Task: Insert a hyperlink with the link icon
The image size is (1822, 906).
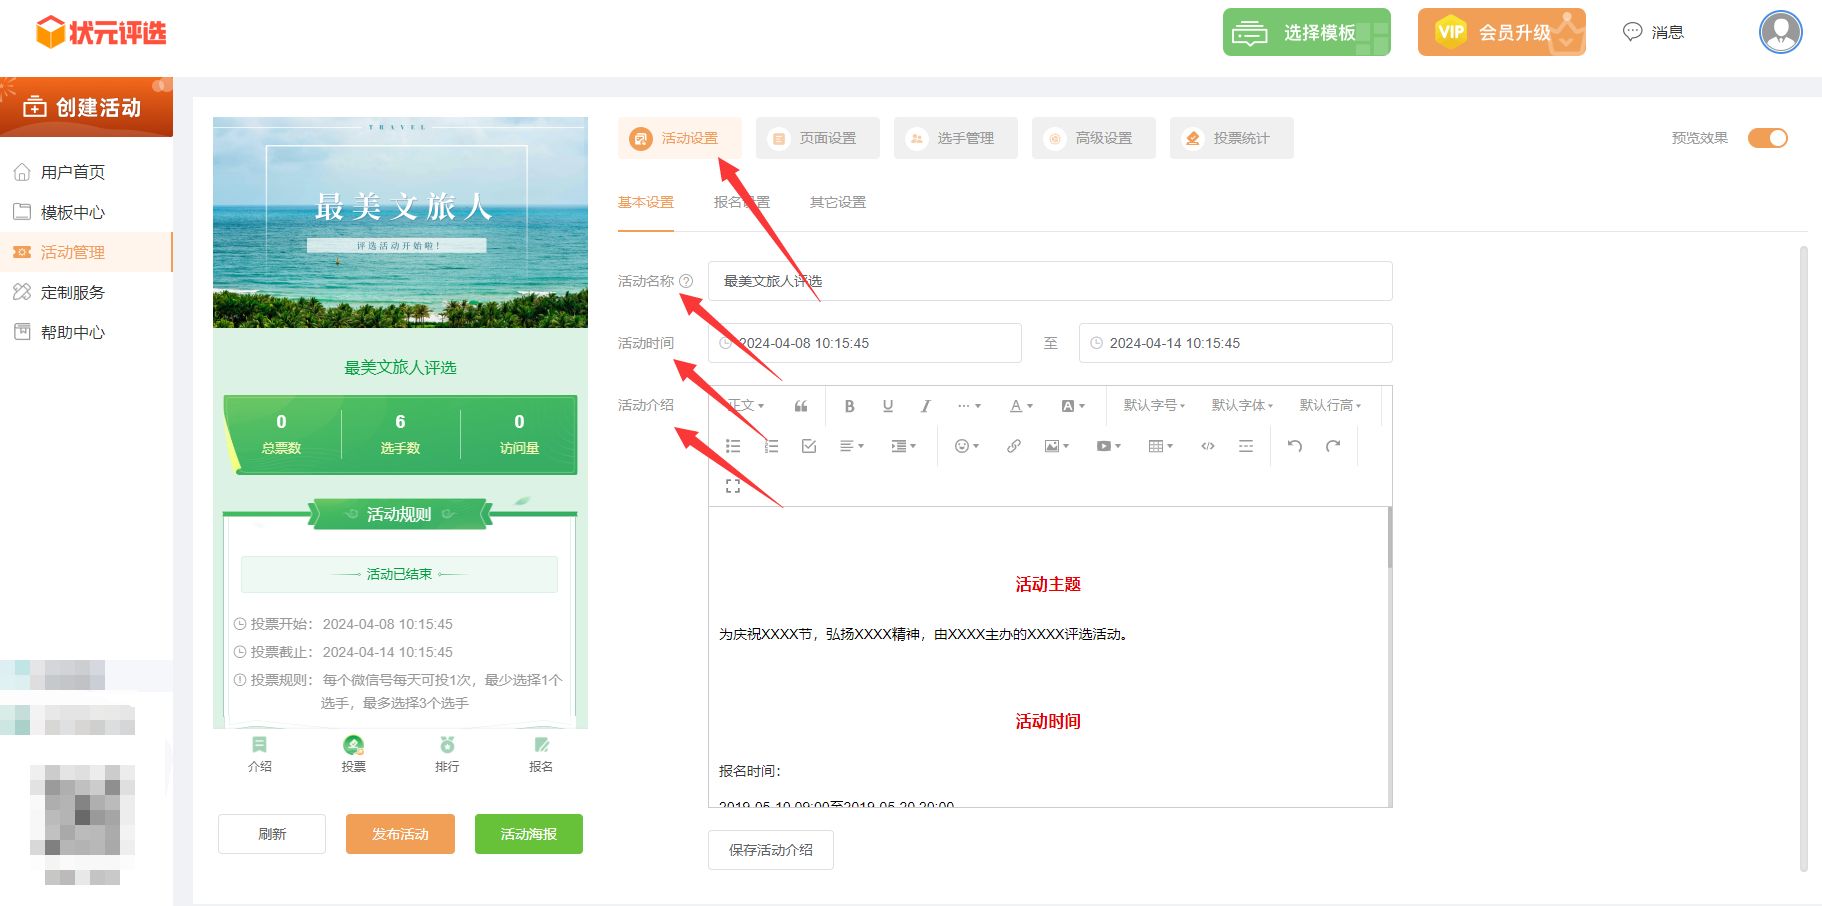Action: [1013, 446]
